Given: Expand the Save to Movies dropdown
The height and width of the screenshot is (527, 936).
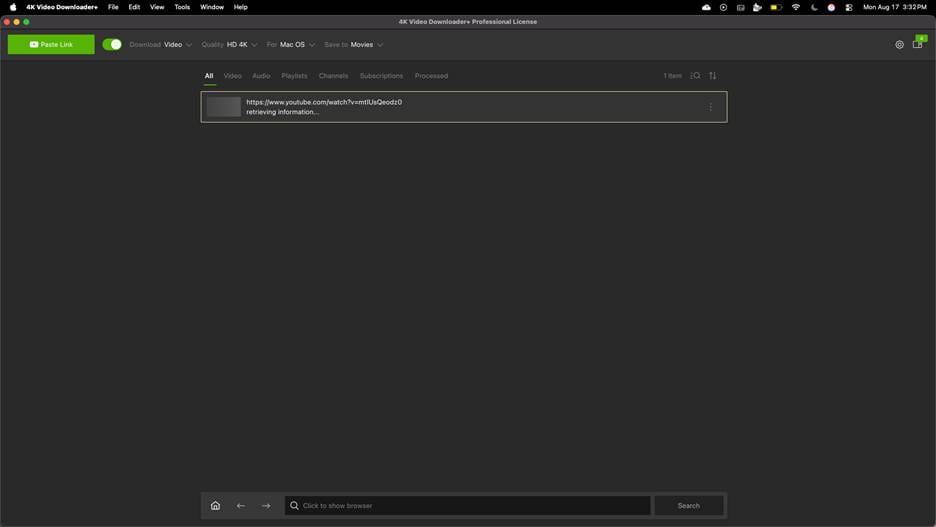Looking at the screenshot, I should pyautogui.click(x=353, y=45).
